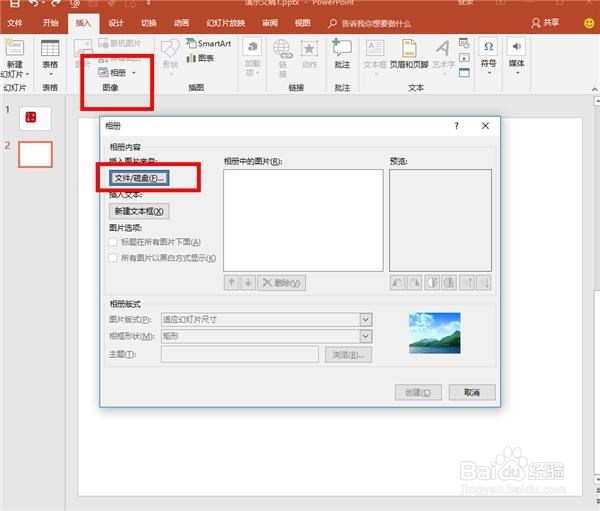Click decrease brightness icon under preview
This screenshot has height=511, width=600.
tap(484, 283)
